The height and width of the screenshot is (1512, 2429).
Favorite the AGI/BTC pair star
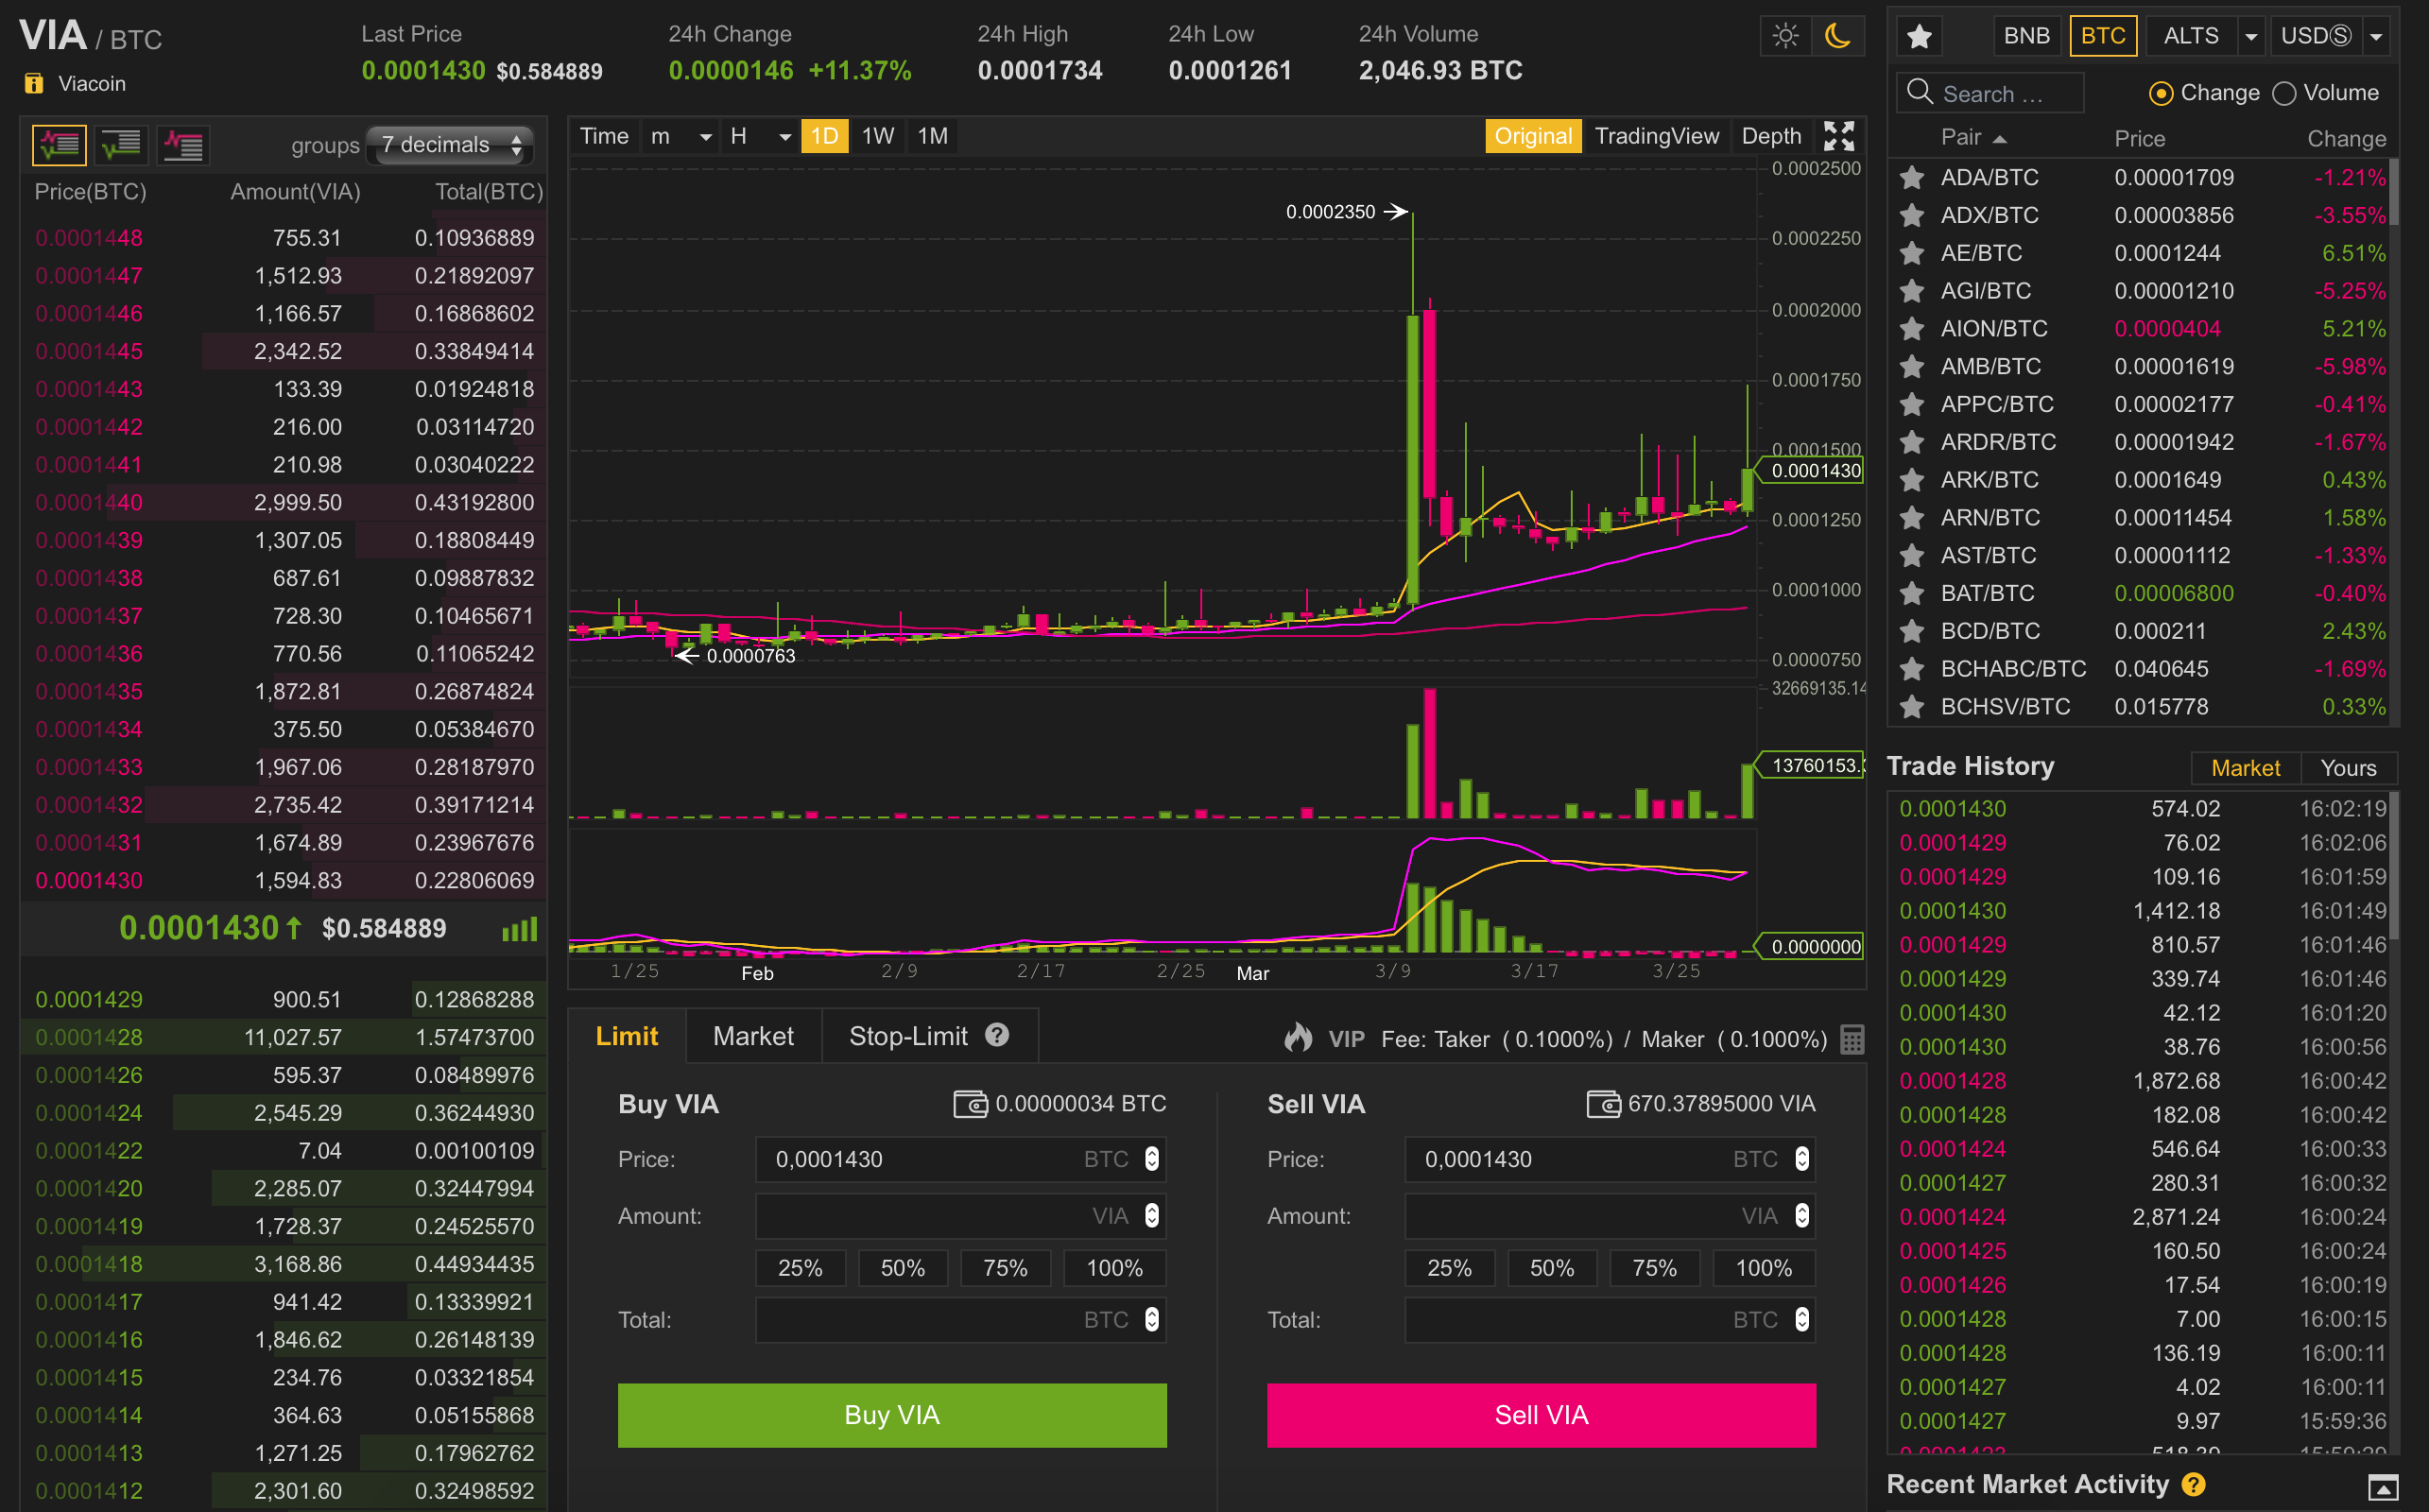[x=1911, y=291]
